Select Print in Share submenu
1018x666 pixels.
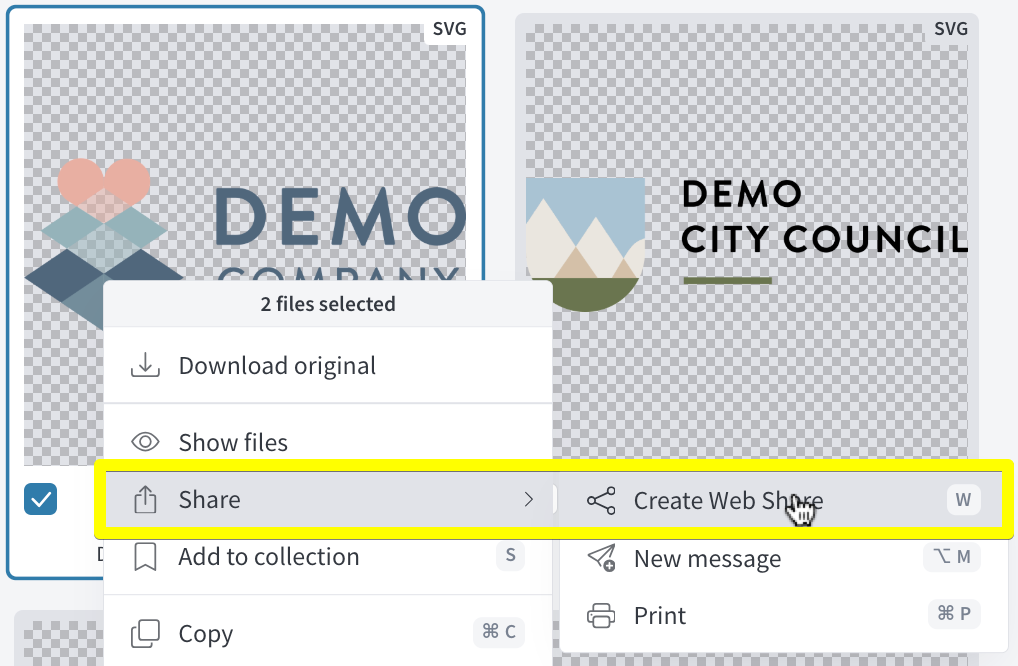(784, 615)
